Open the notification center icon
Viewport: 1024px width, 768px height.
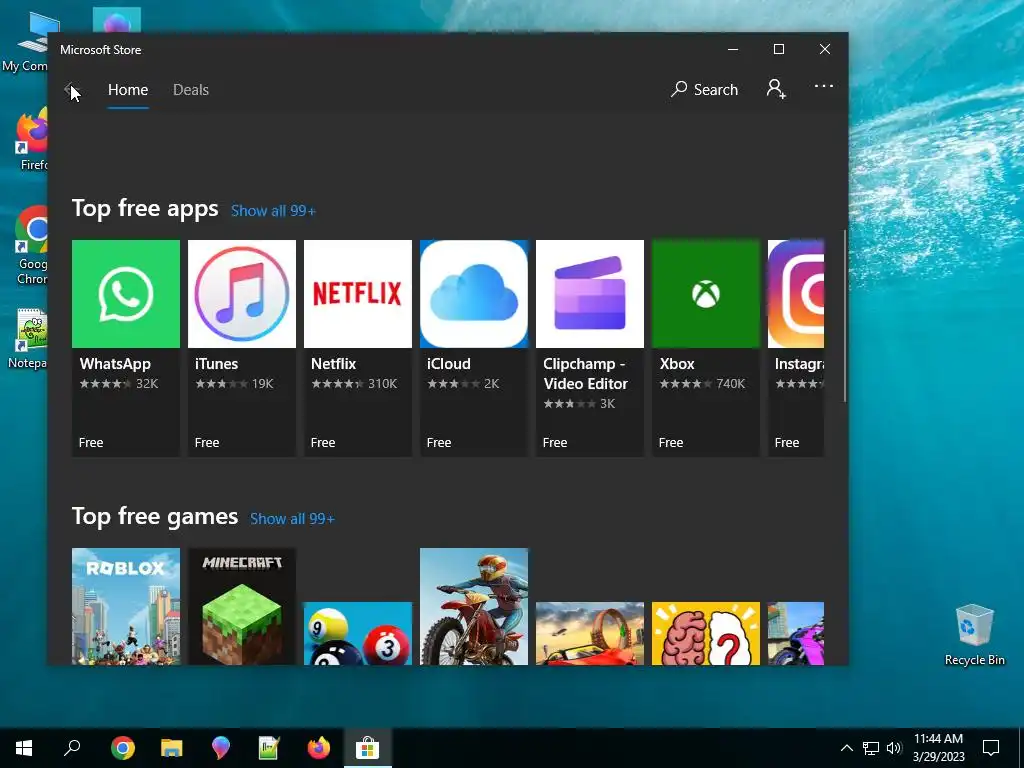(991, 748)
